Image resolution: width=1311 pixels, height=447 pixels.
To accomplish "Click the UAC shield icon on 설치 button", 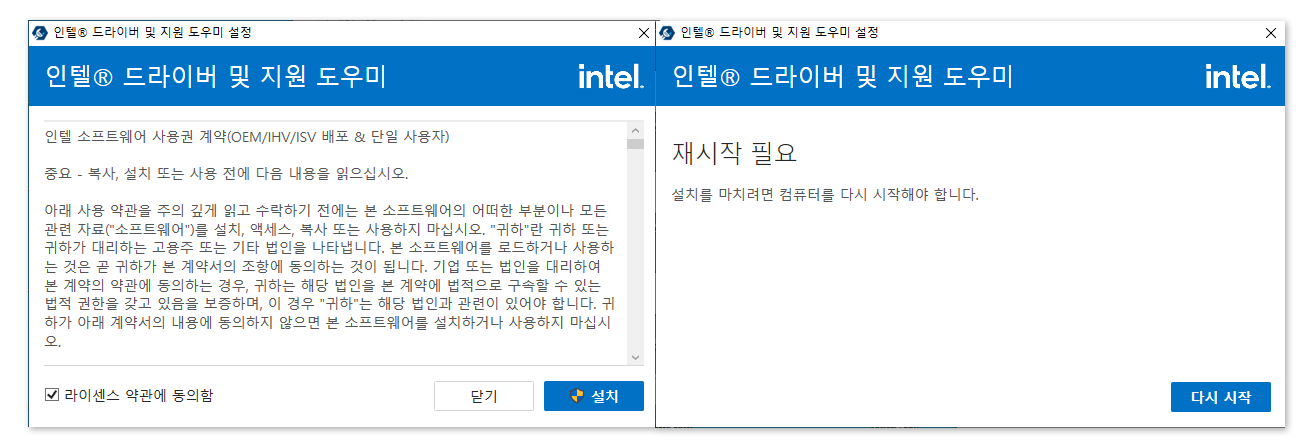I will point(577,396).
